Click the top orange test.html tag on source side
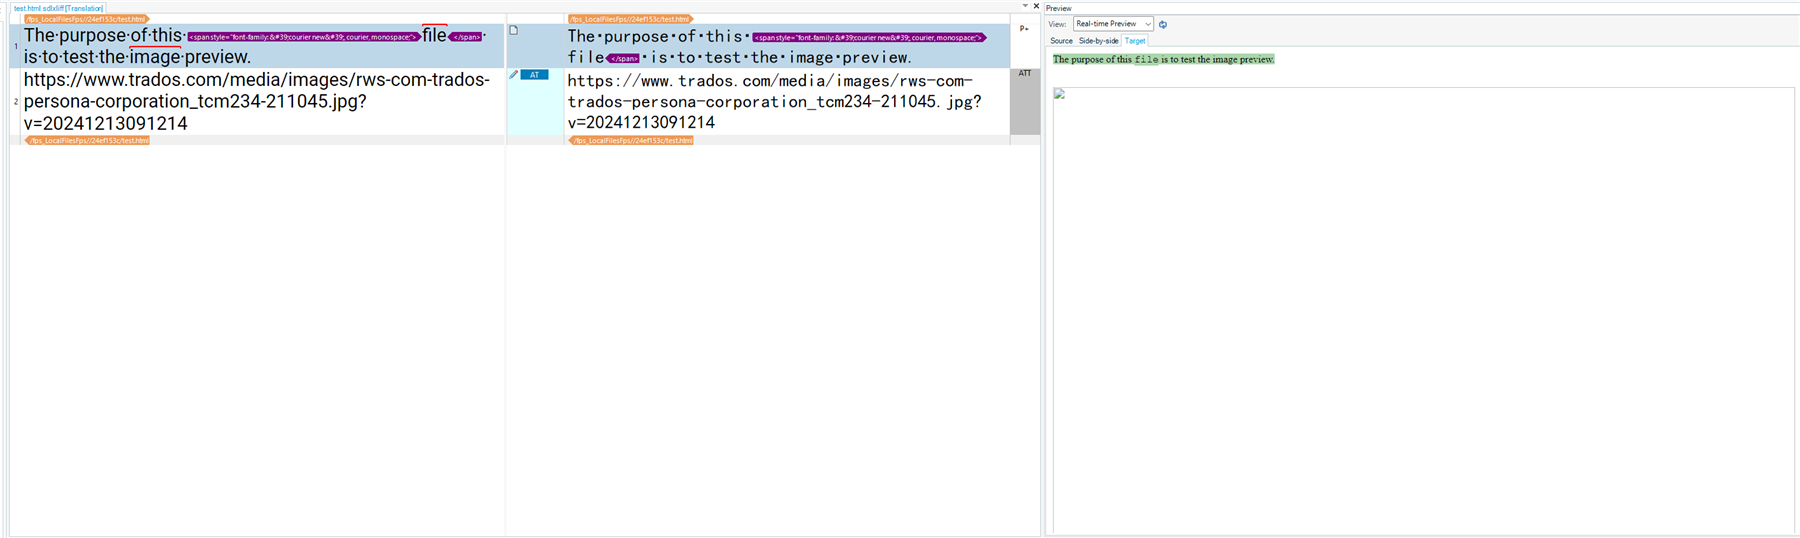The width and height of the screenshot is (1800, 538). pyautogui.click(x=87, y=19)
